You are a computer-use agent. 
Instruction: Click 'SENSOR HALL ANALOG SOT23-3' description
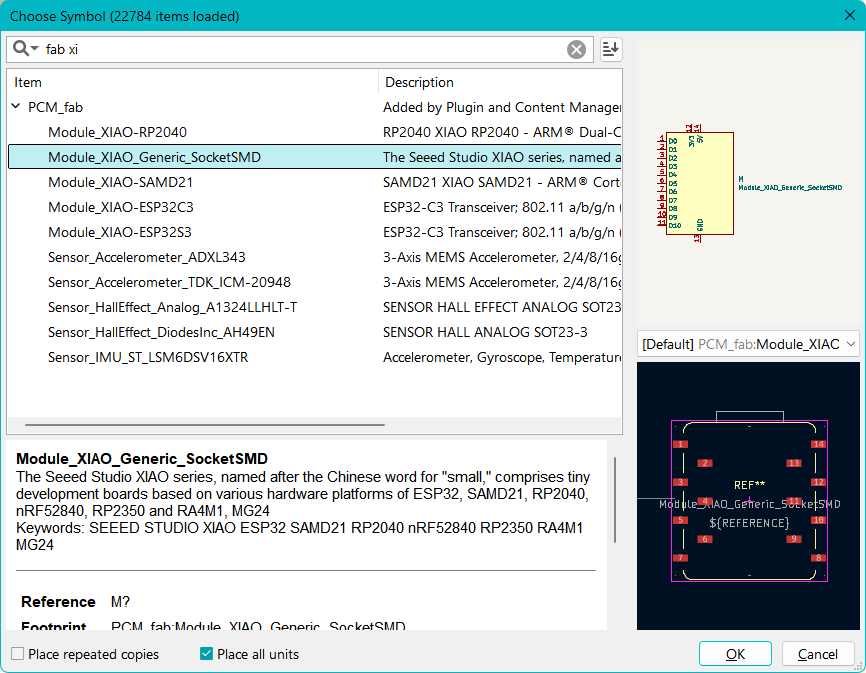pyautogui.click(x=485, y=332)
